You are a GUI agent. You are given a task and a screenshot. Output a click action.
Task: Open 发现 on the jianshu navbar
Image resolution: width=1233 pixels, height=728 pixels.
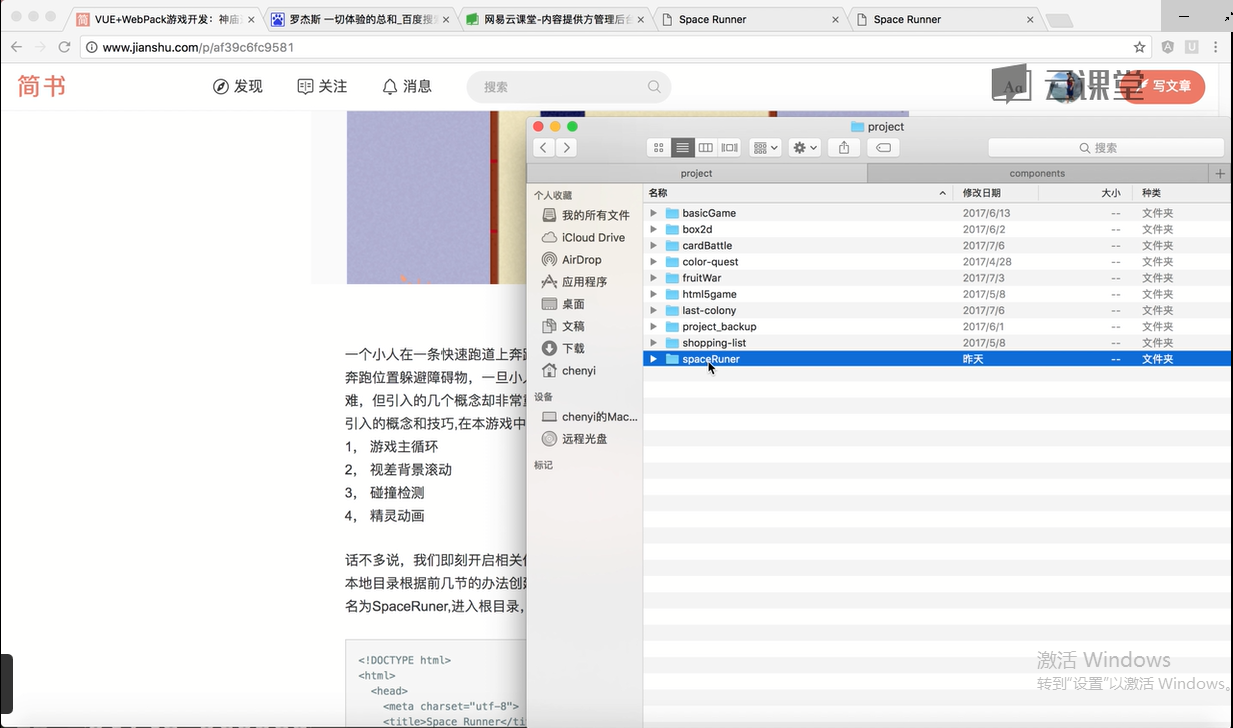238,87
